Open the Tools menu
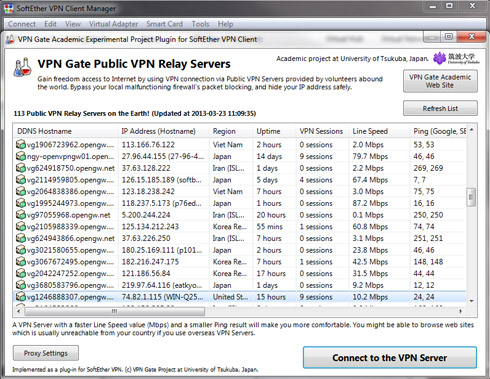 [x=200, y=24]
